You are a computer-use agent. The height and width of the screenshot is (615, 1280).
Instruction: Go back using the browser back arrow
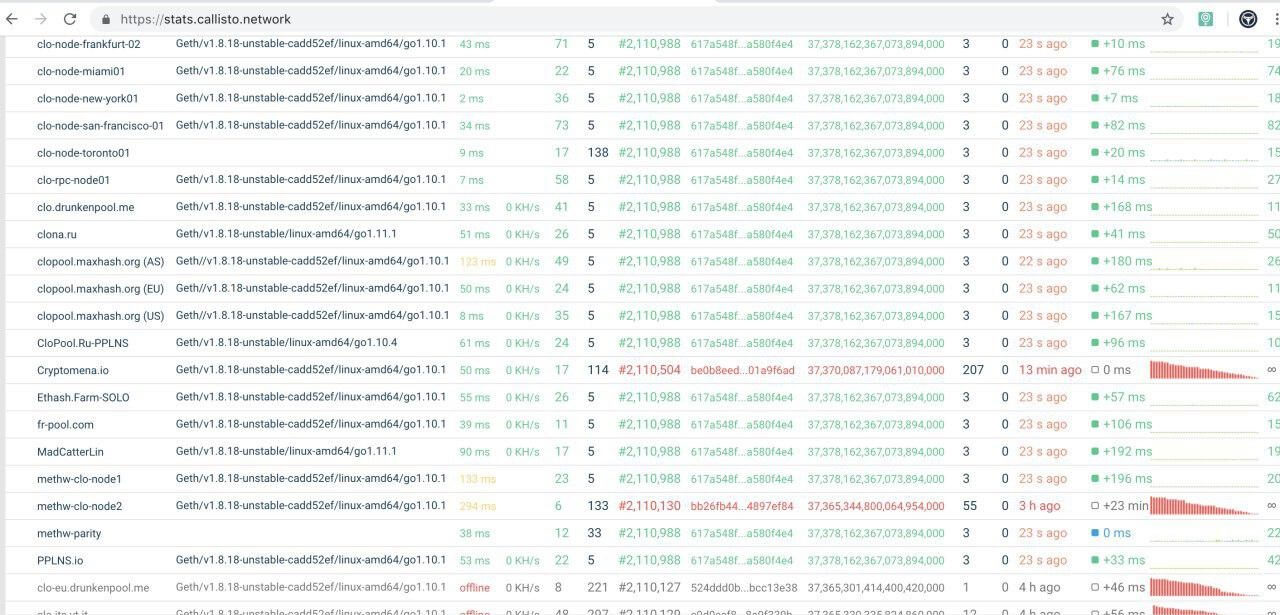(12, 19)
